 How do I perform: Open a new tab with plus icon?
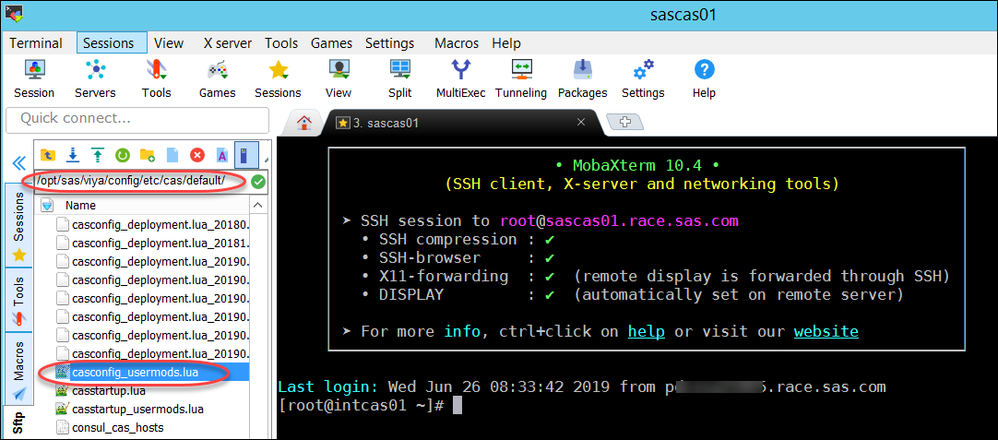[624, 122]
